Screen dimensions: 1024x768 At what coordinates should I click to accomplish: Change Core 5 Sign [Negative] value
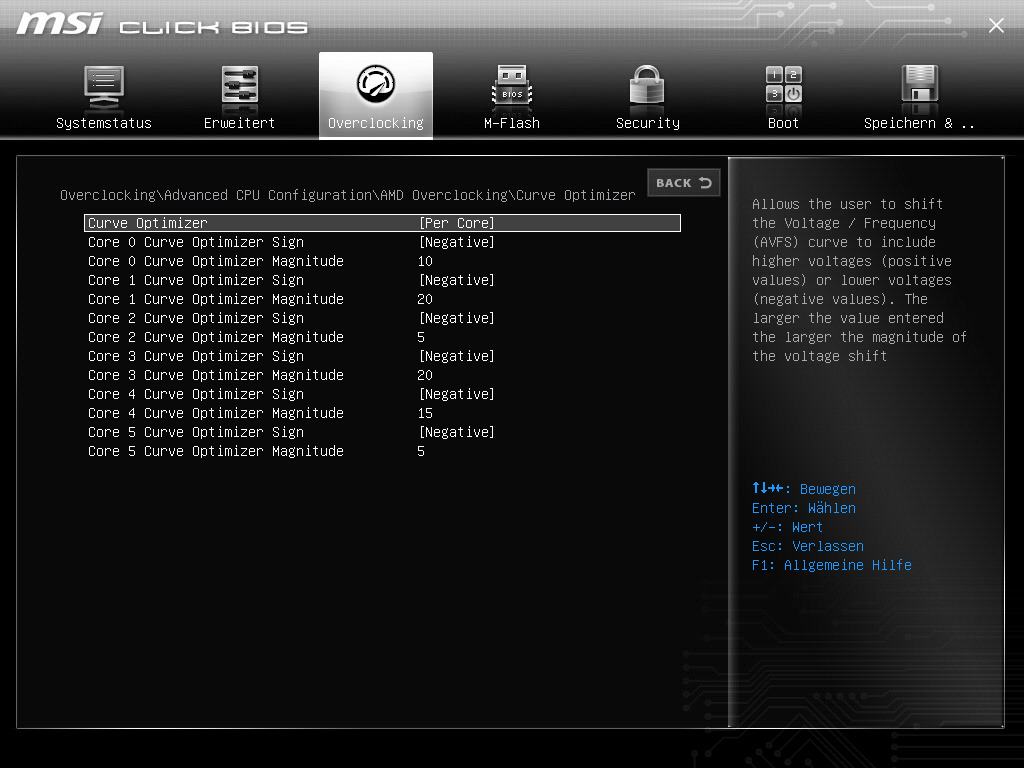(456, 432)
